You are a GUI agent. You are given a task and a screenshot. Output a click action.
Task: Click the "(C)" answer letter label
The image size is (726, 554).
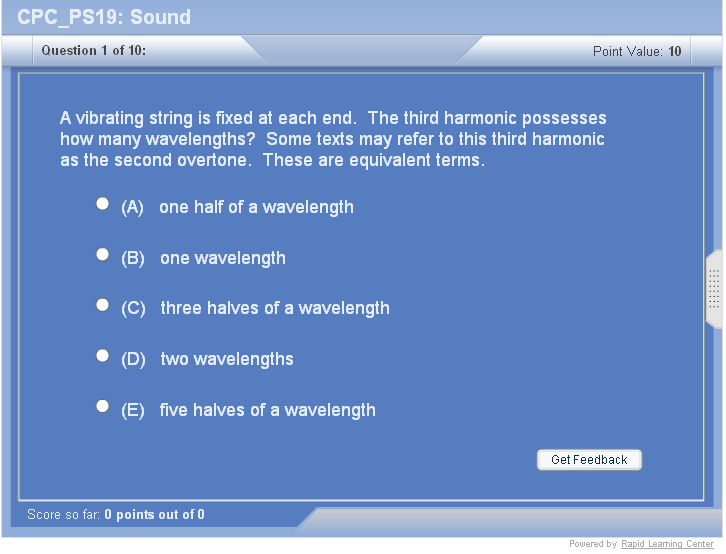(x=133, y=308)
